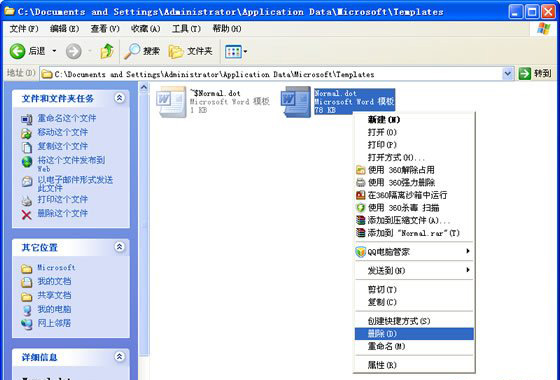Expand 发送到(N) submenu
Image resolution: width=560 pixels, height=380 pixels.
[414, 271]
